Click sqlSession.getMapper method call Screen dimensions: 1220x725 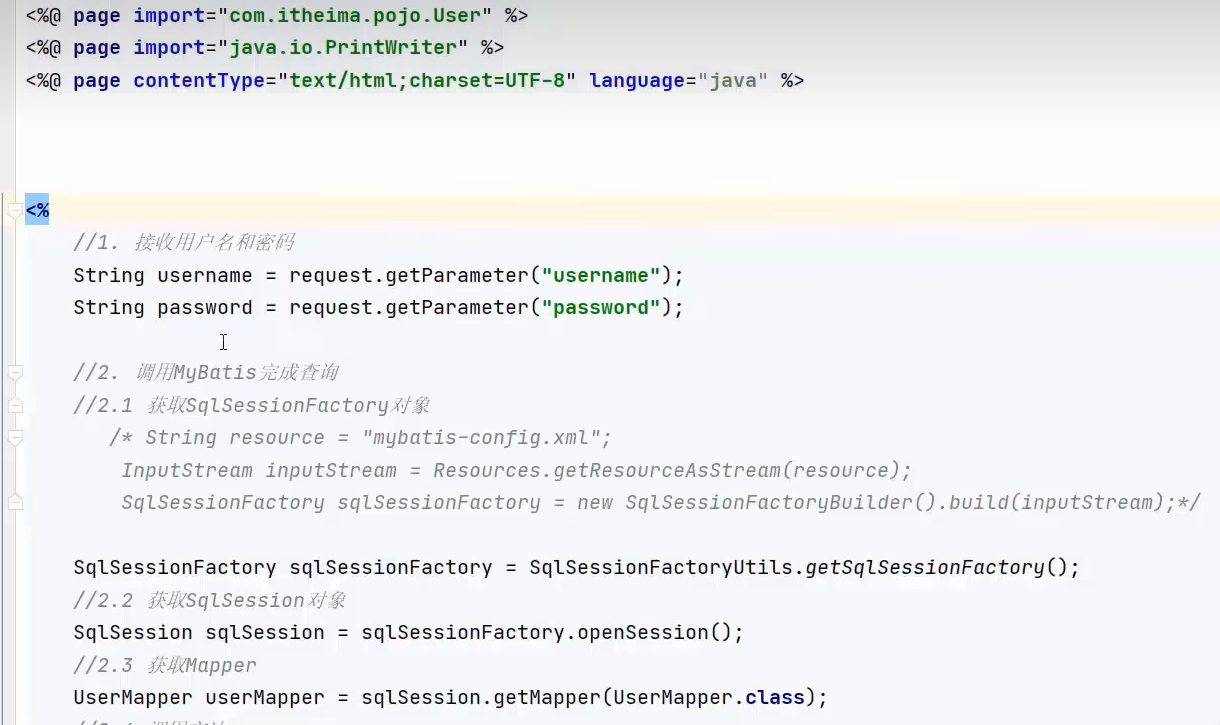[x=481, y=697]
